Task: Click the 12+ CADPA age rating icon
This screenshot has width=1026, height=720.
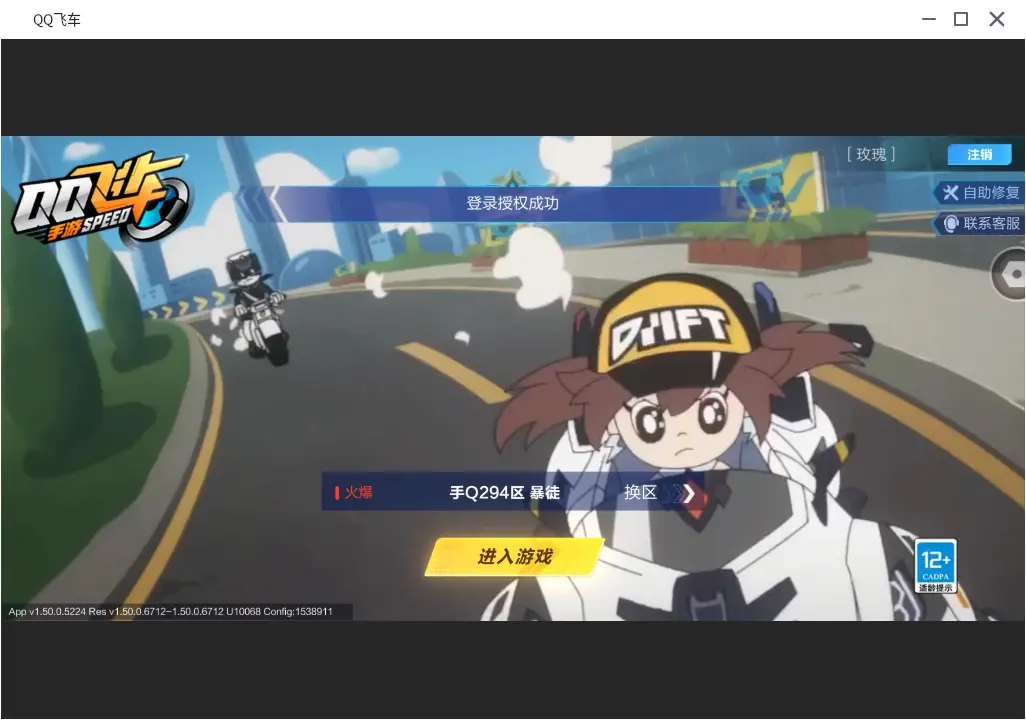Action: tap(936, 566)
